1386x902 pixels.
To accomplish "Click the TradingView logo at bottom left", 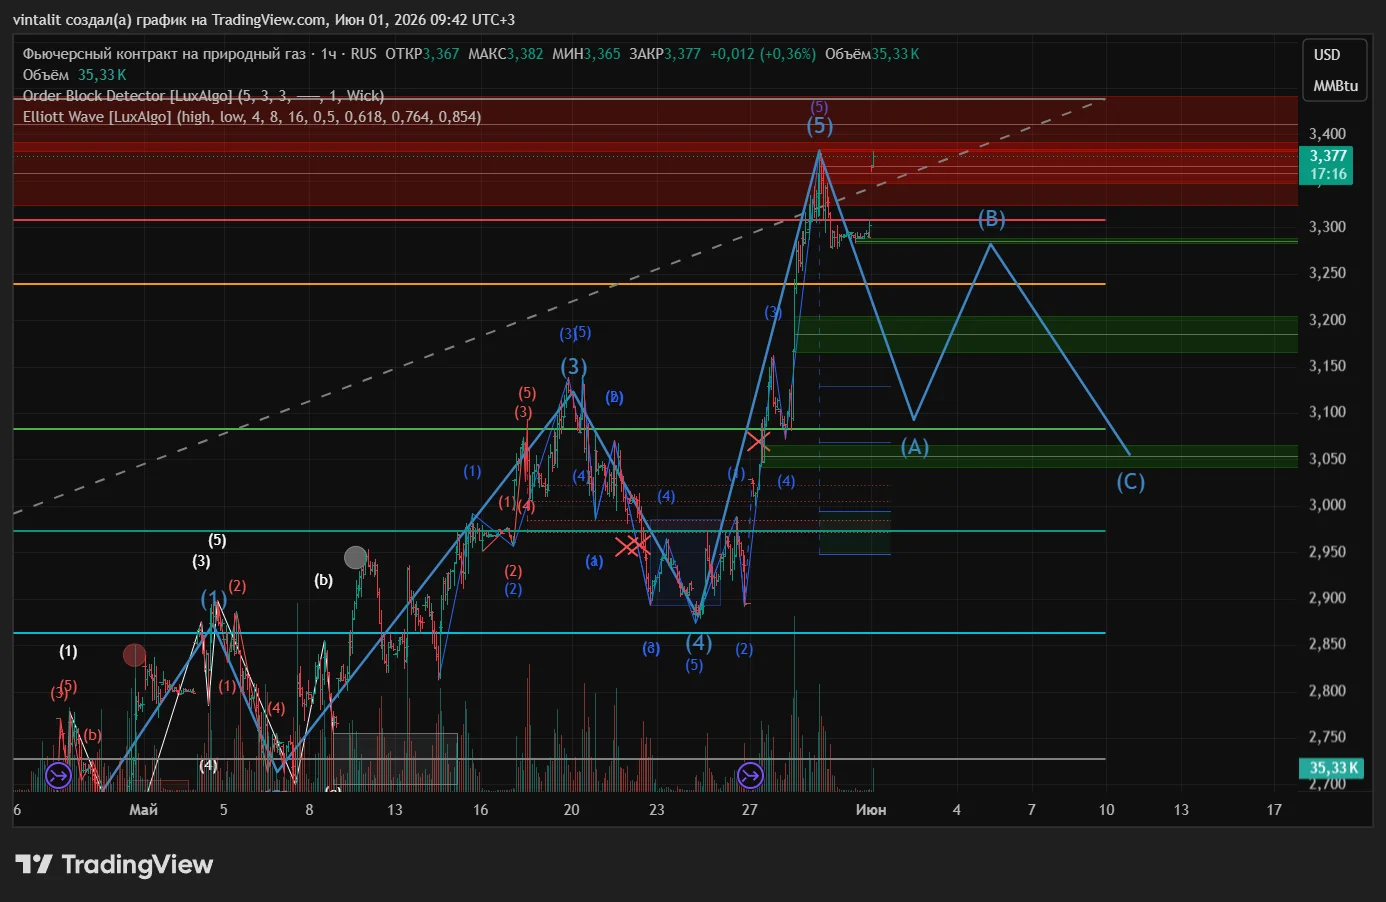I will pos(114,865).
